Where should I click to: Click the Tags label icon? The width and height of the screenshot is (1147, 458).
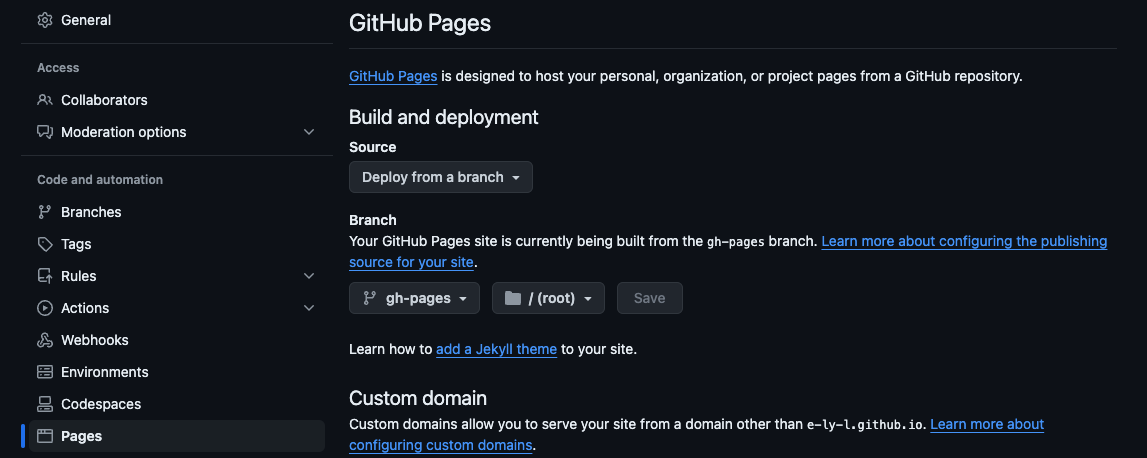(45, 244)
